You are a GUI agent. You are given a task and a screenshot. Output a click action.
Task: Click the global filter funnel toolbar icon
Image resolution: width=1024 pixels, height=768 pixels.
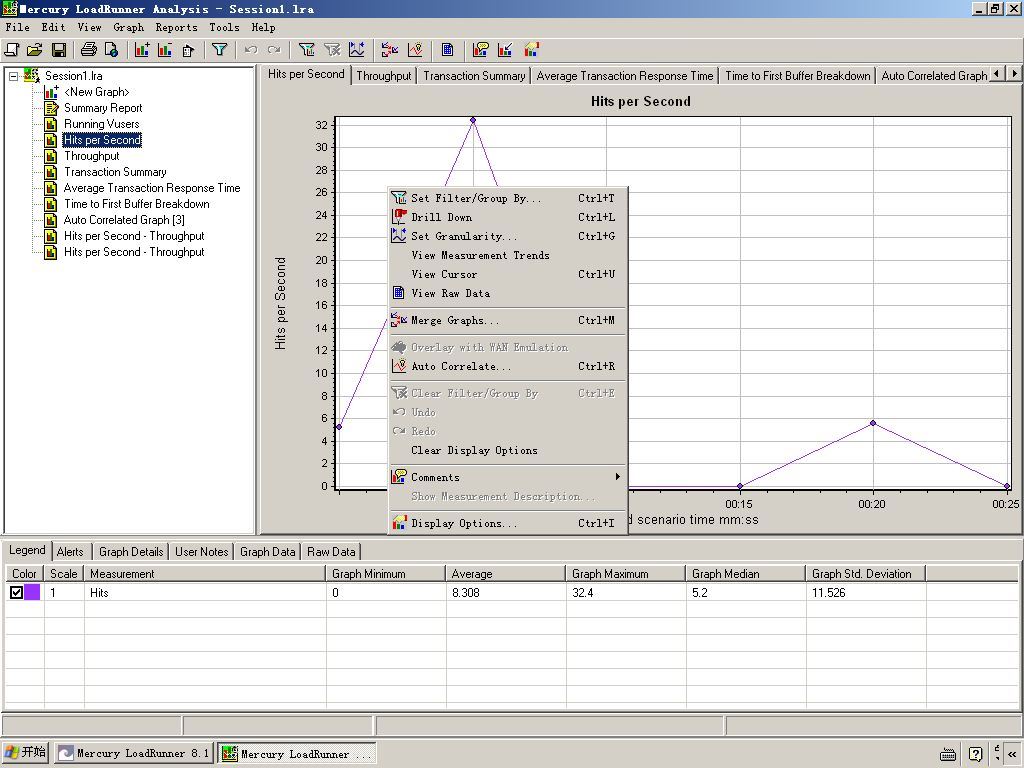[219, 50]
